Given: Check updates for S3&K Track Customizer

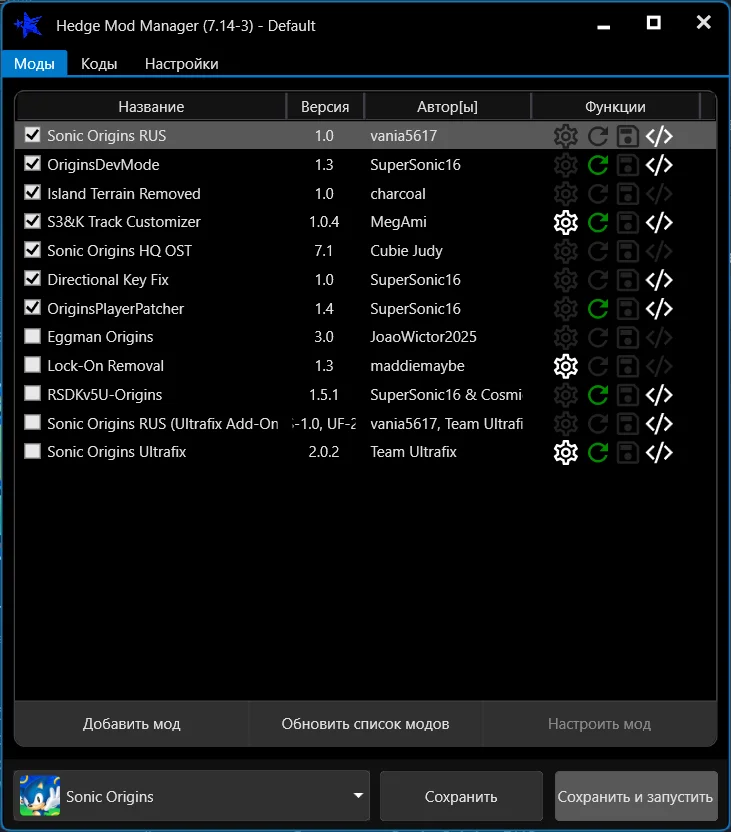Looking at the screenshot, I should 598,222.
